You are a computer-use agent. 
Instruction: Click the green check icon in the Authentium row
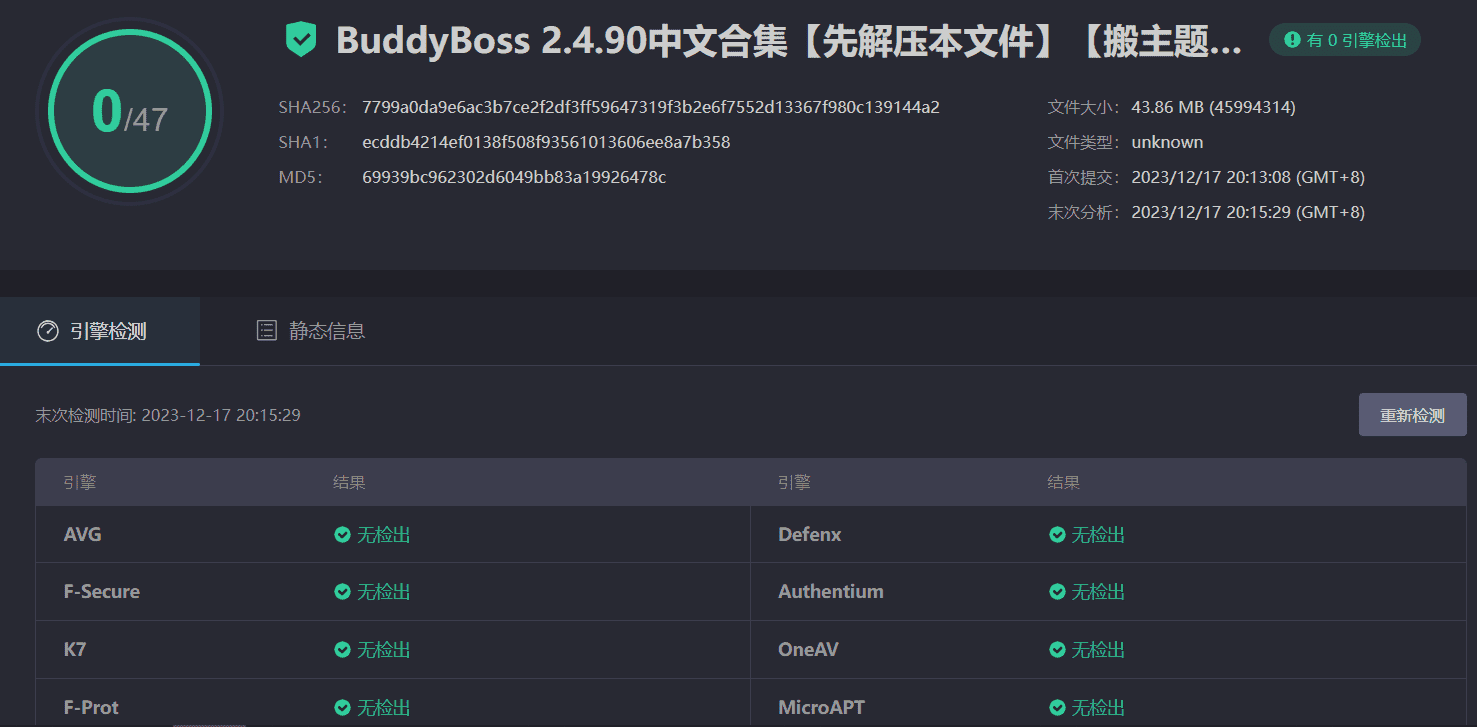pos(1057,592)
